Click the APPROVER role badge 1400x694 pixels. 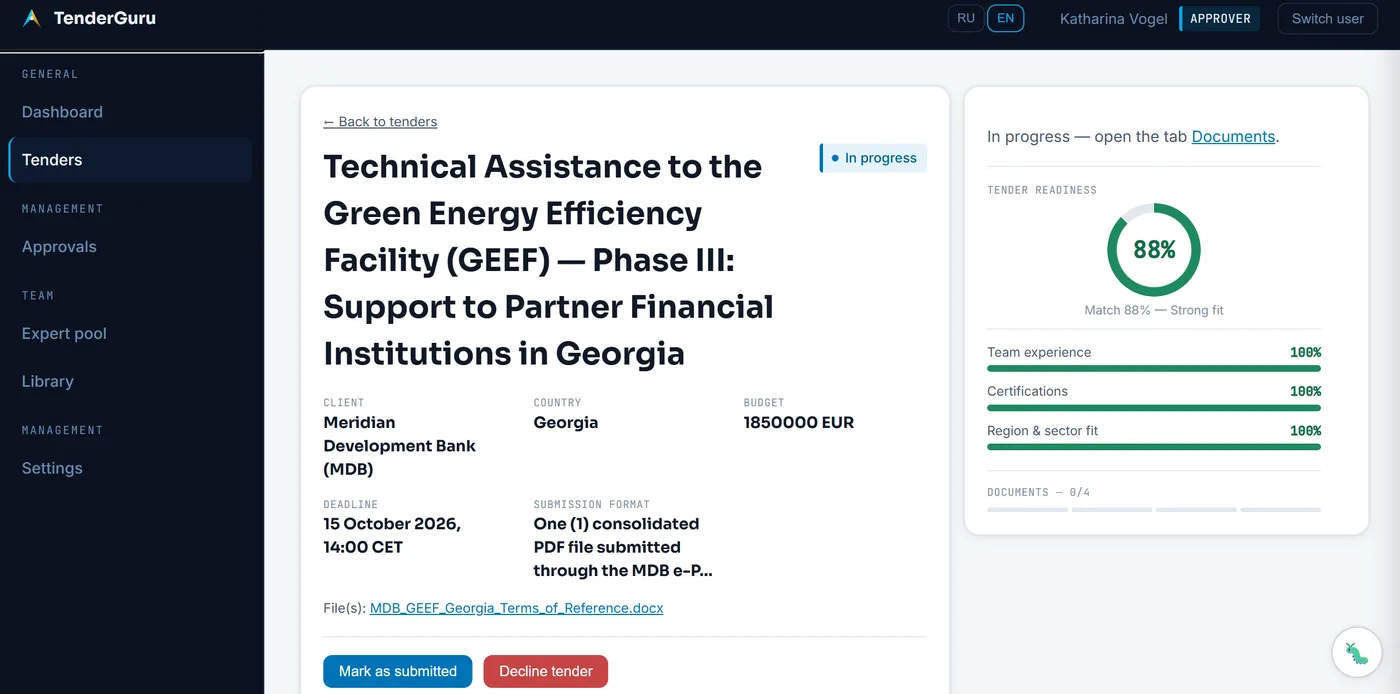pyautogui.click(x=1220, y=18)
